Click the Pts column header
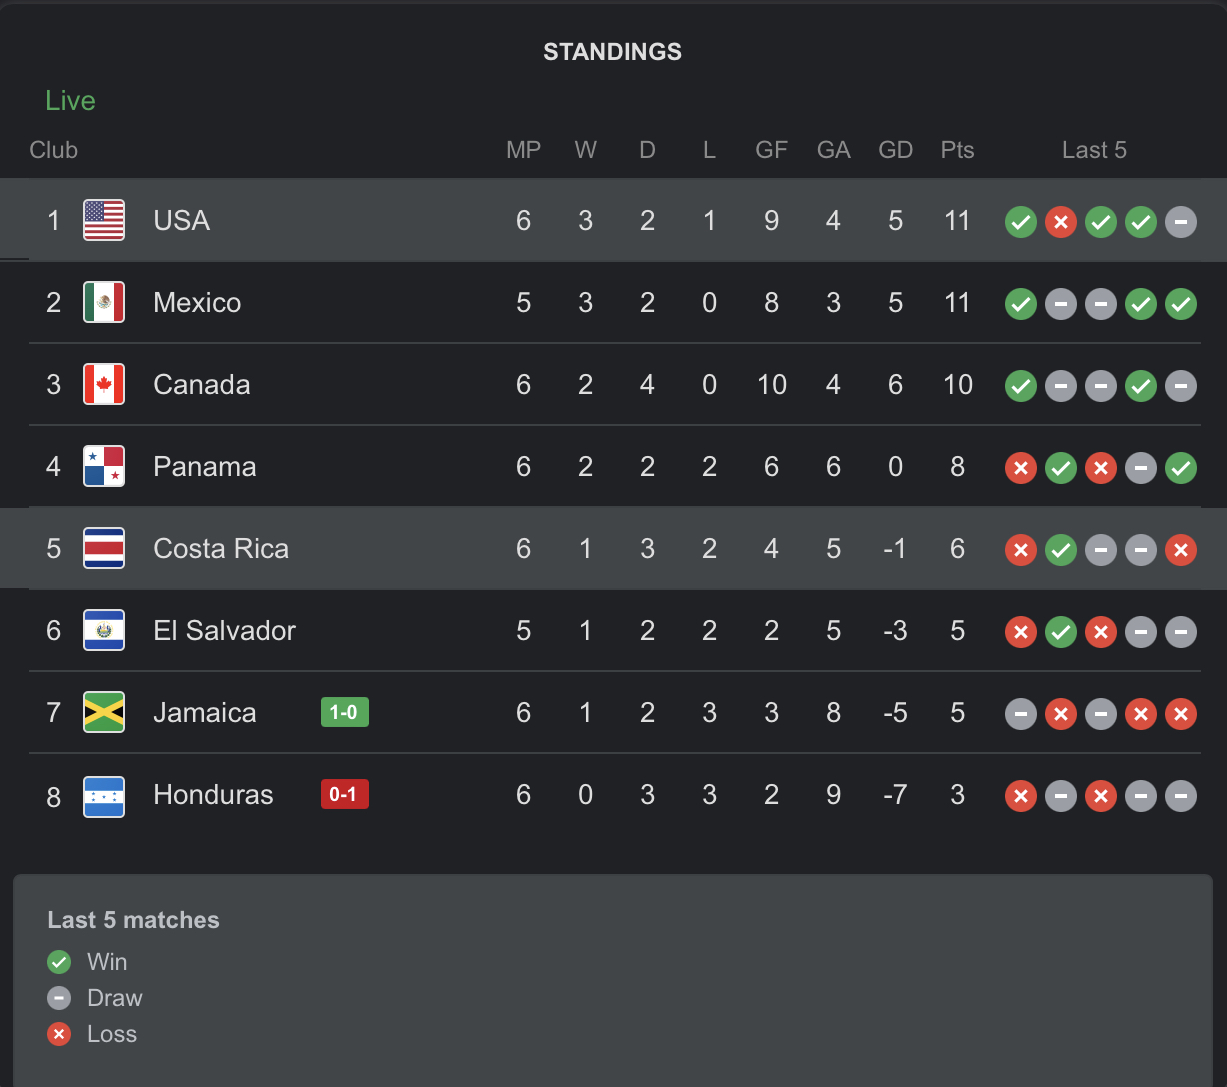 point(957,150)
